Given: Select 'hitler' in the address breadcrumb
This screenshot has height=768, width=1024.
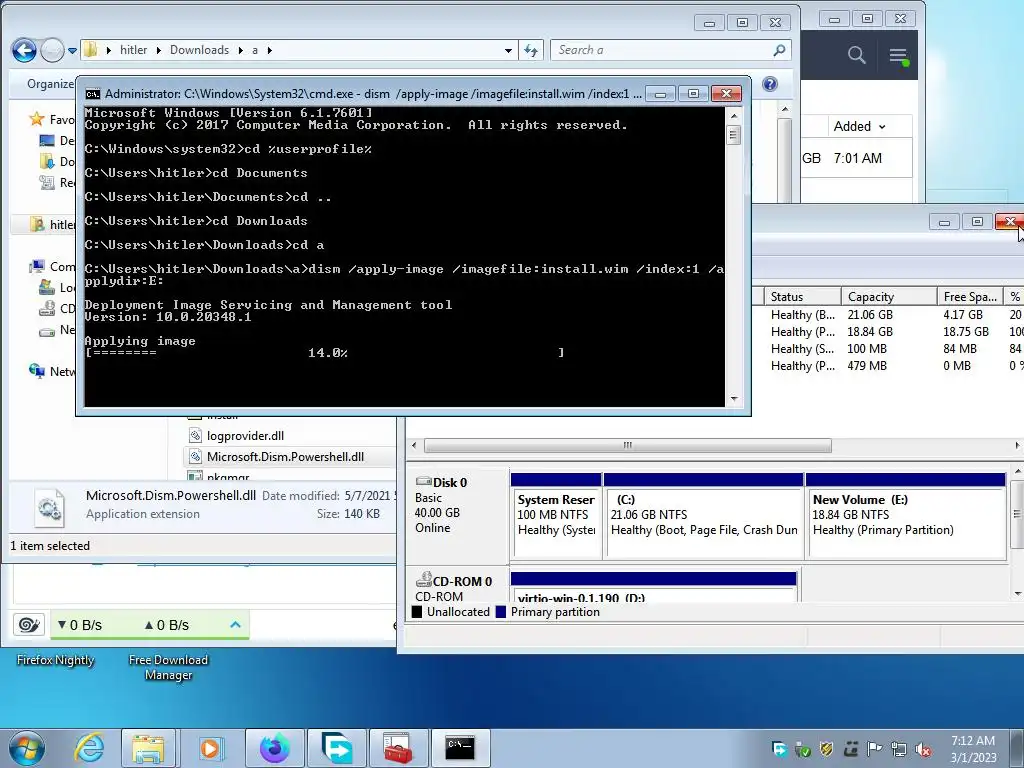Looking at the screenshot, I should 133,50.
